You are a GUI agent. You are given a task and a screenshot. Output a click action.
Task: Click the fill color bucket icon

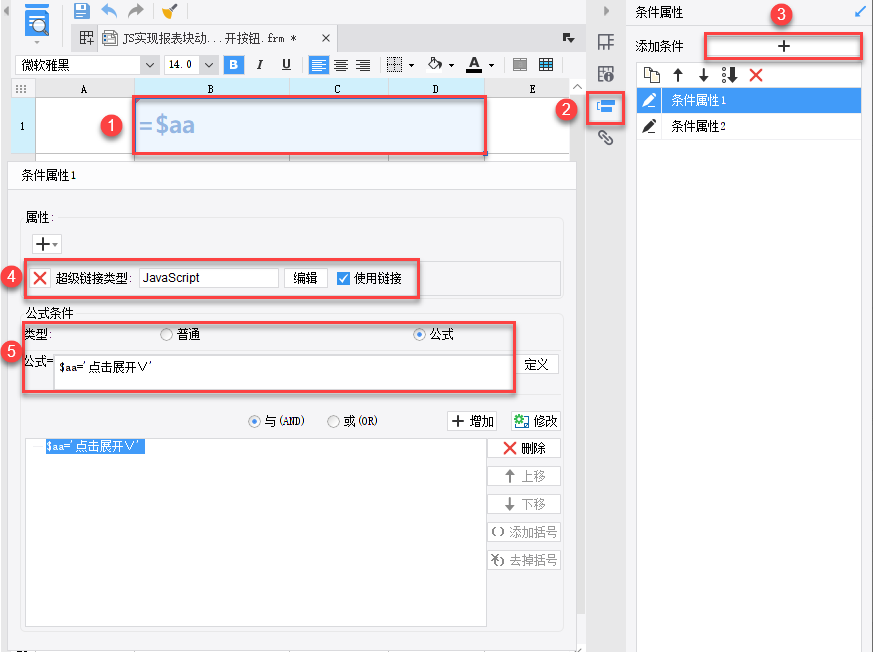click(435, 65)
